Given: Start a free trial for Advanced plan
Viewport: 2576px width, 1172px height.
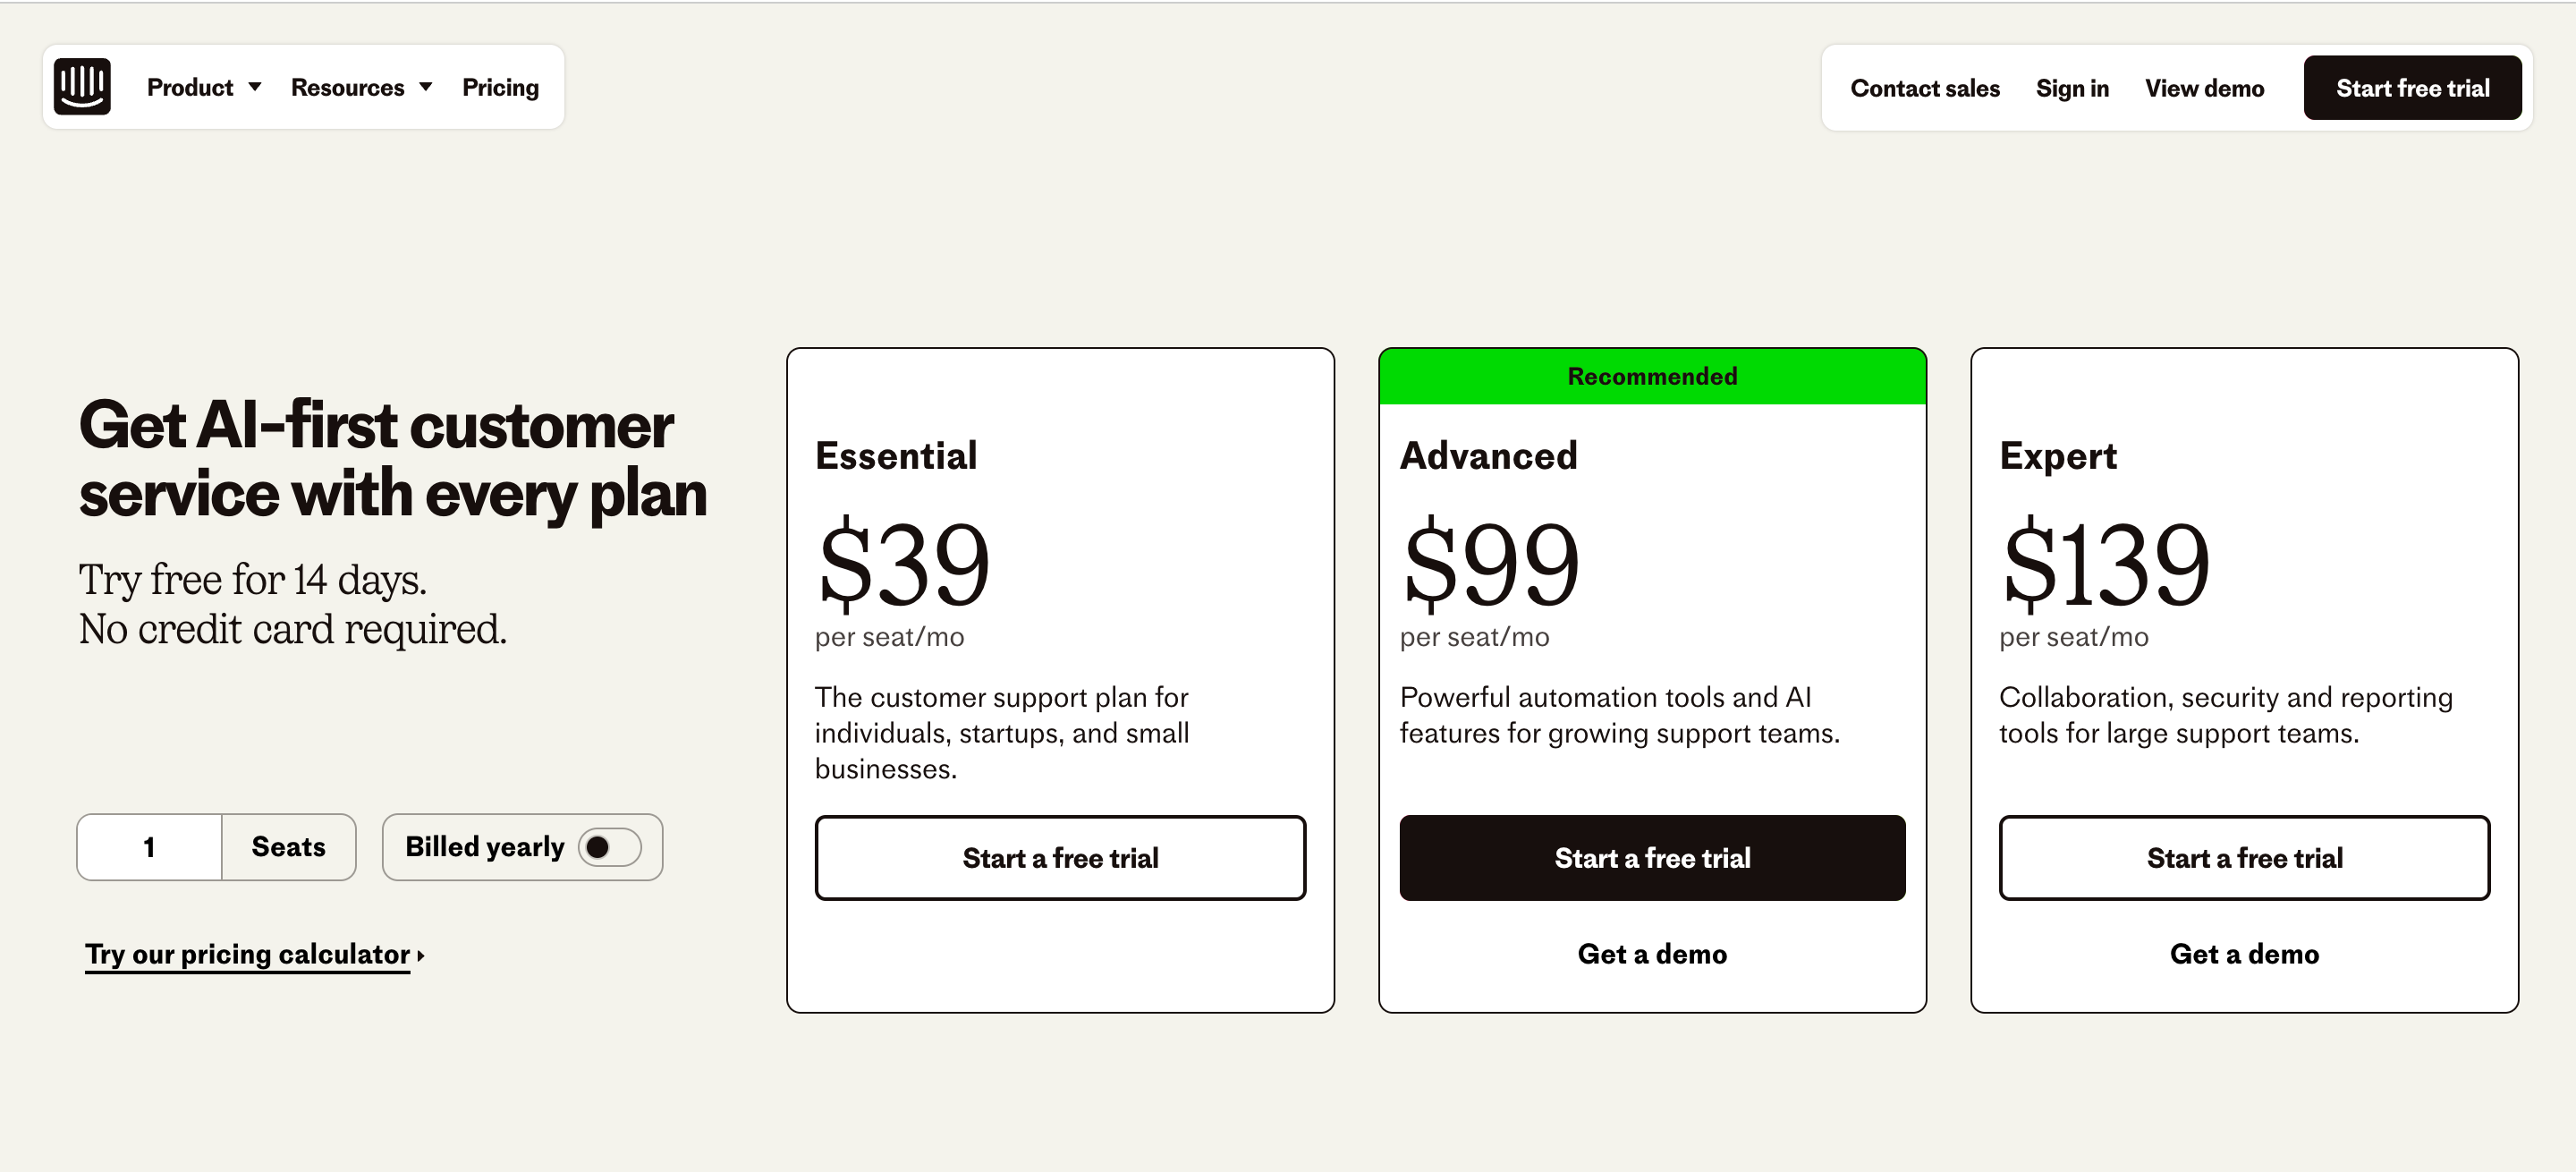Looking at the screenshot, I should [x=1652, y=858].
